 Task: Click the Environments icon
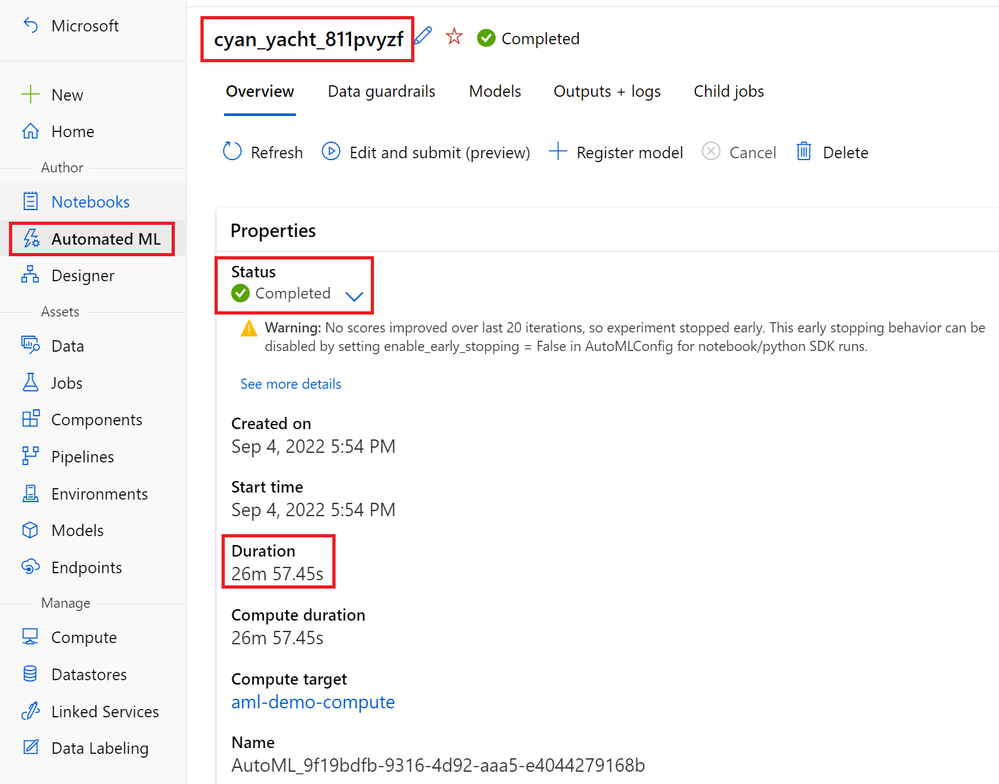click(x=30, y=493)
